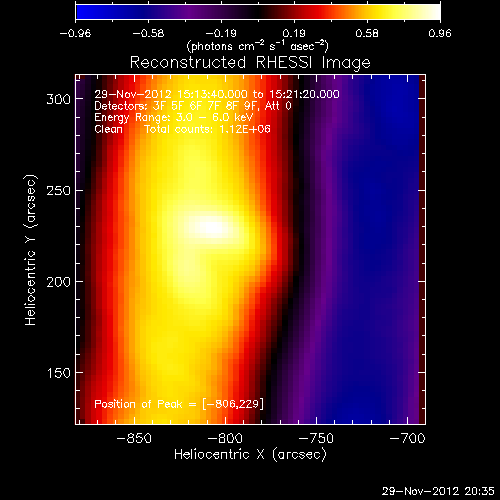Click the 150 tick label on Y axis
500x500 pixels.
59,373
